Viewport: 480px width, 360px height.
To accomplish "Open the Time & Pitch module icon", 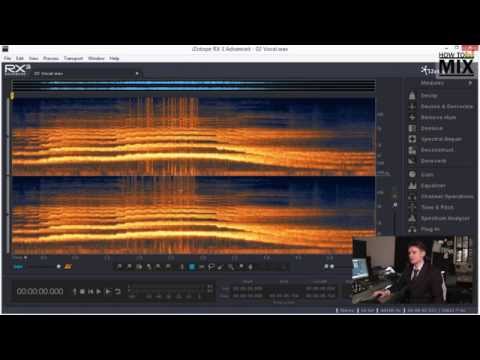I will click(412, 207).
